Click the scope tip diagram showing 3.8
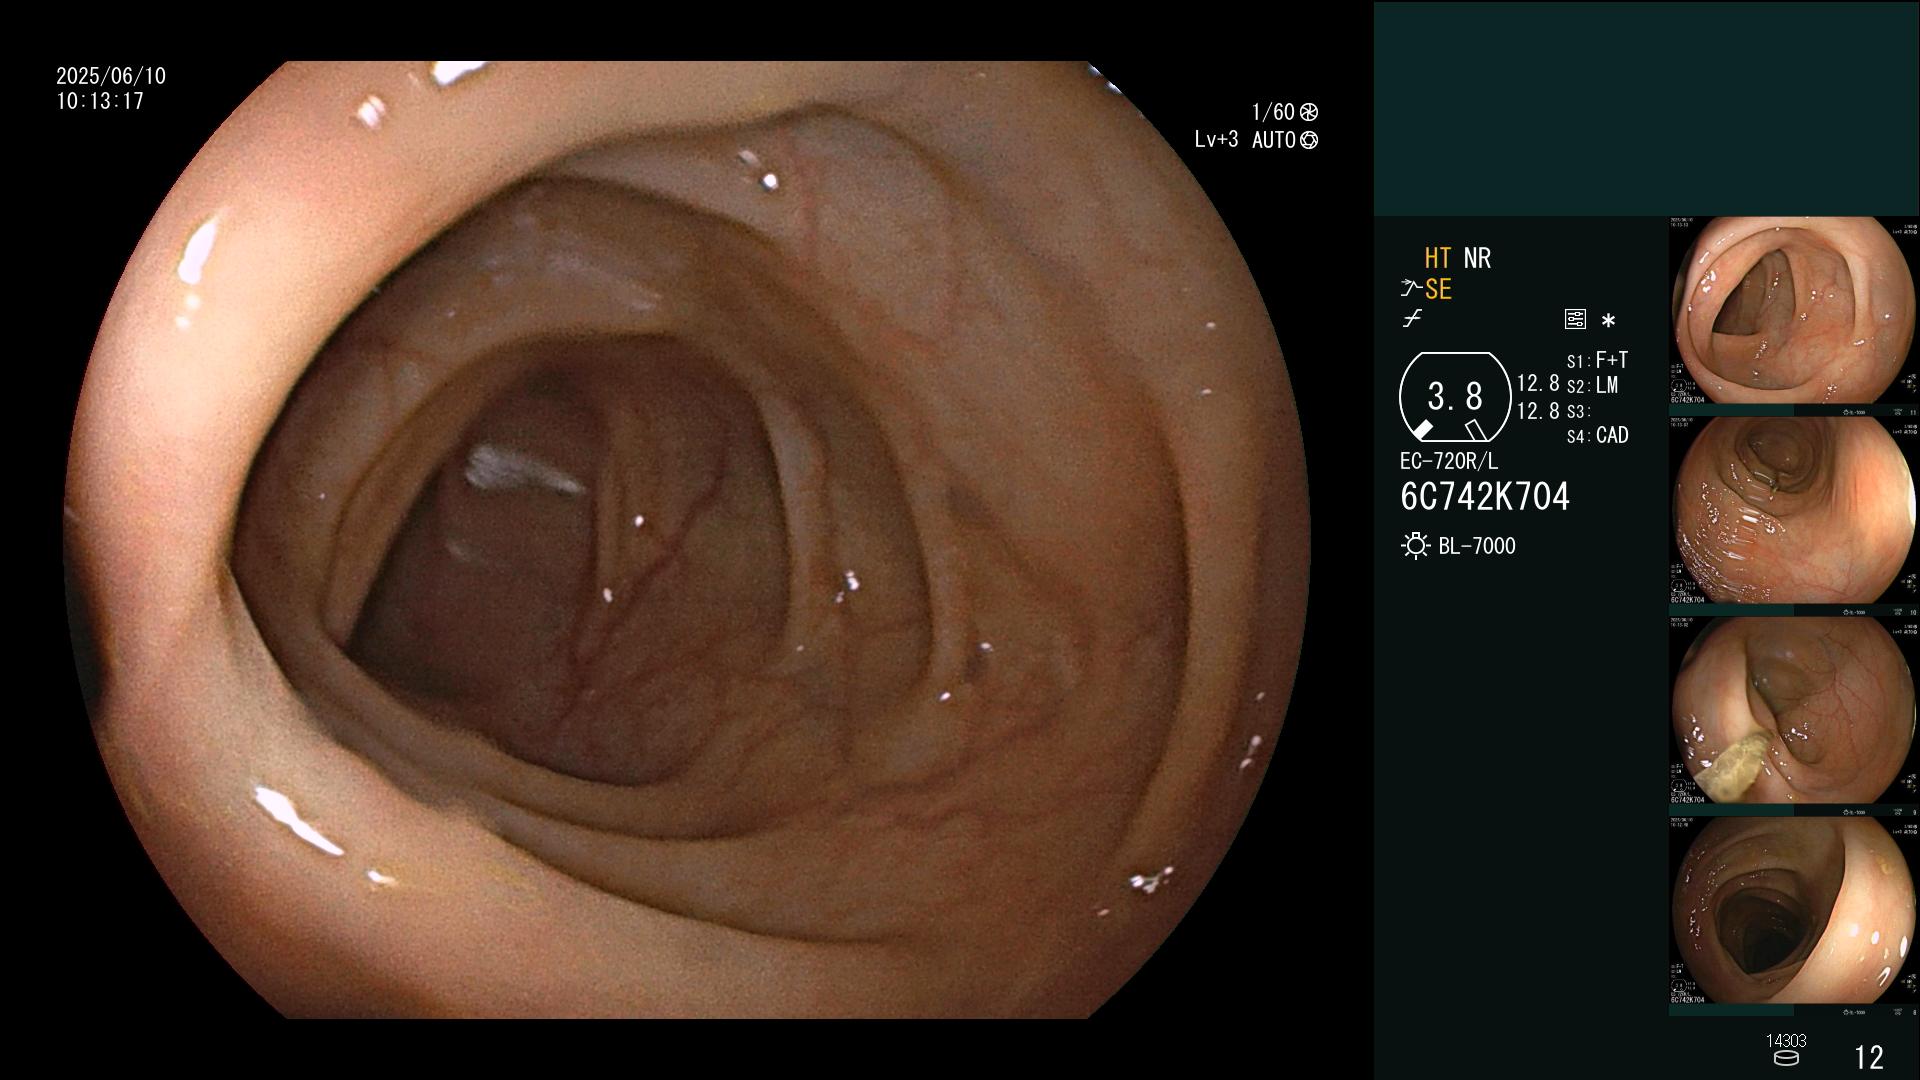 (1454, 397)
